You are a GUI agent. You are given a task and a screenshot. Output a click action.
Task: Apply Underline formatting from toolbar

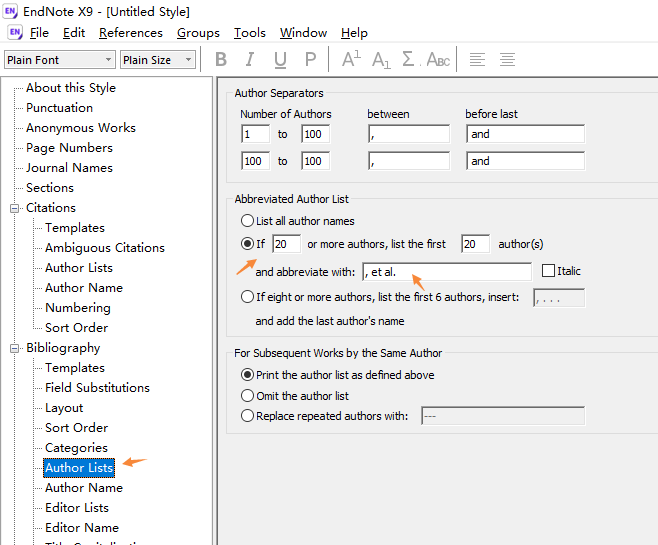point(280,60)
